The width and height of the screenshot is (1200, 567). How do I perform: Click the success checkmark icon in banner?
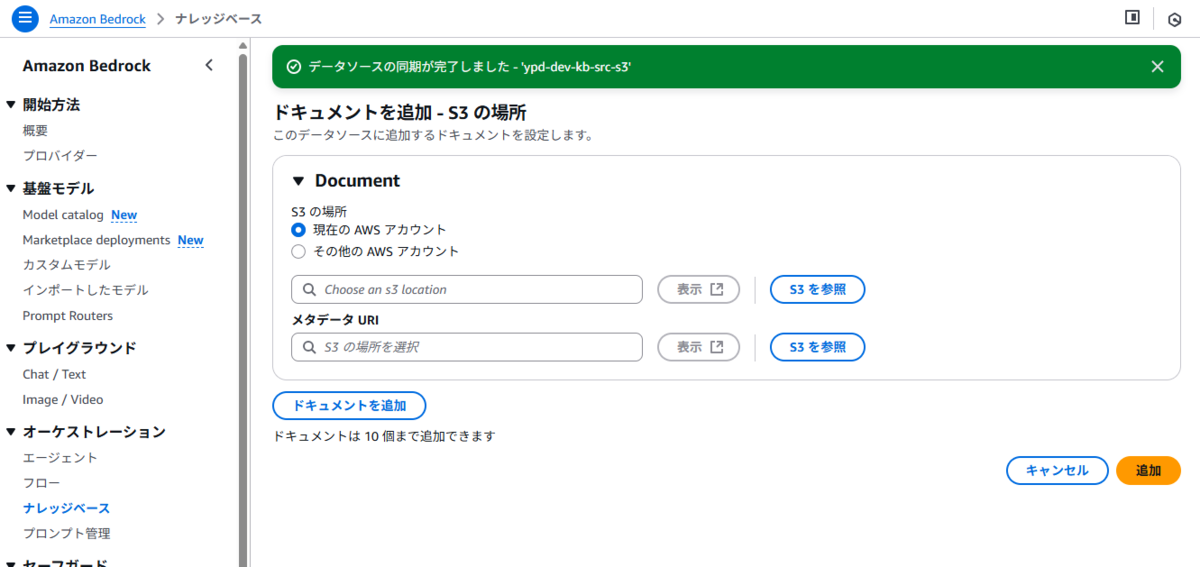coord(294,67)
